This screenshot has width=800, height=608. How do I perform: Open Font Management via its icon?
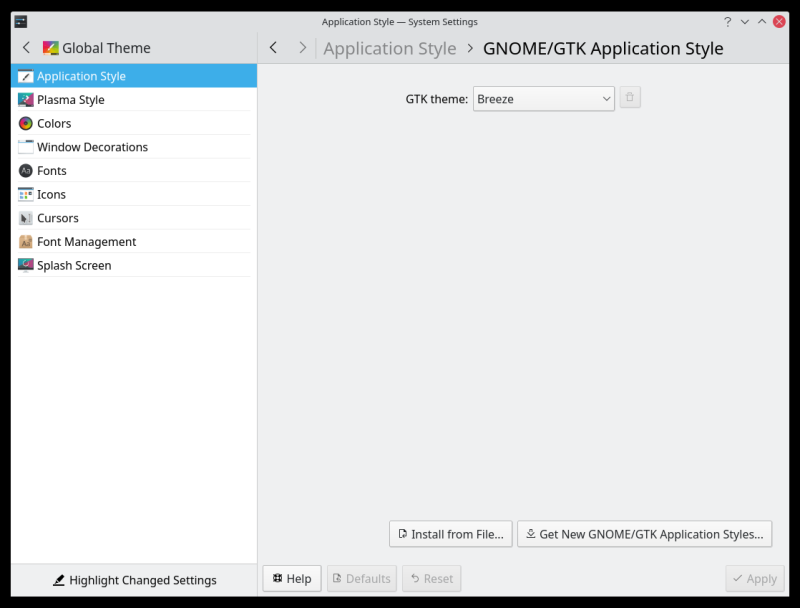coord(24,241)
